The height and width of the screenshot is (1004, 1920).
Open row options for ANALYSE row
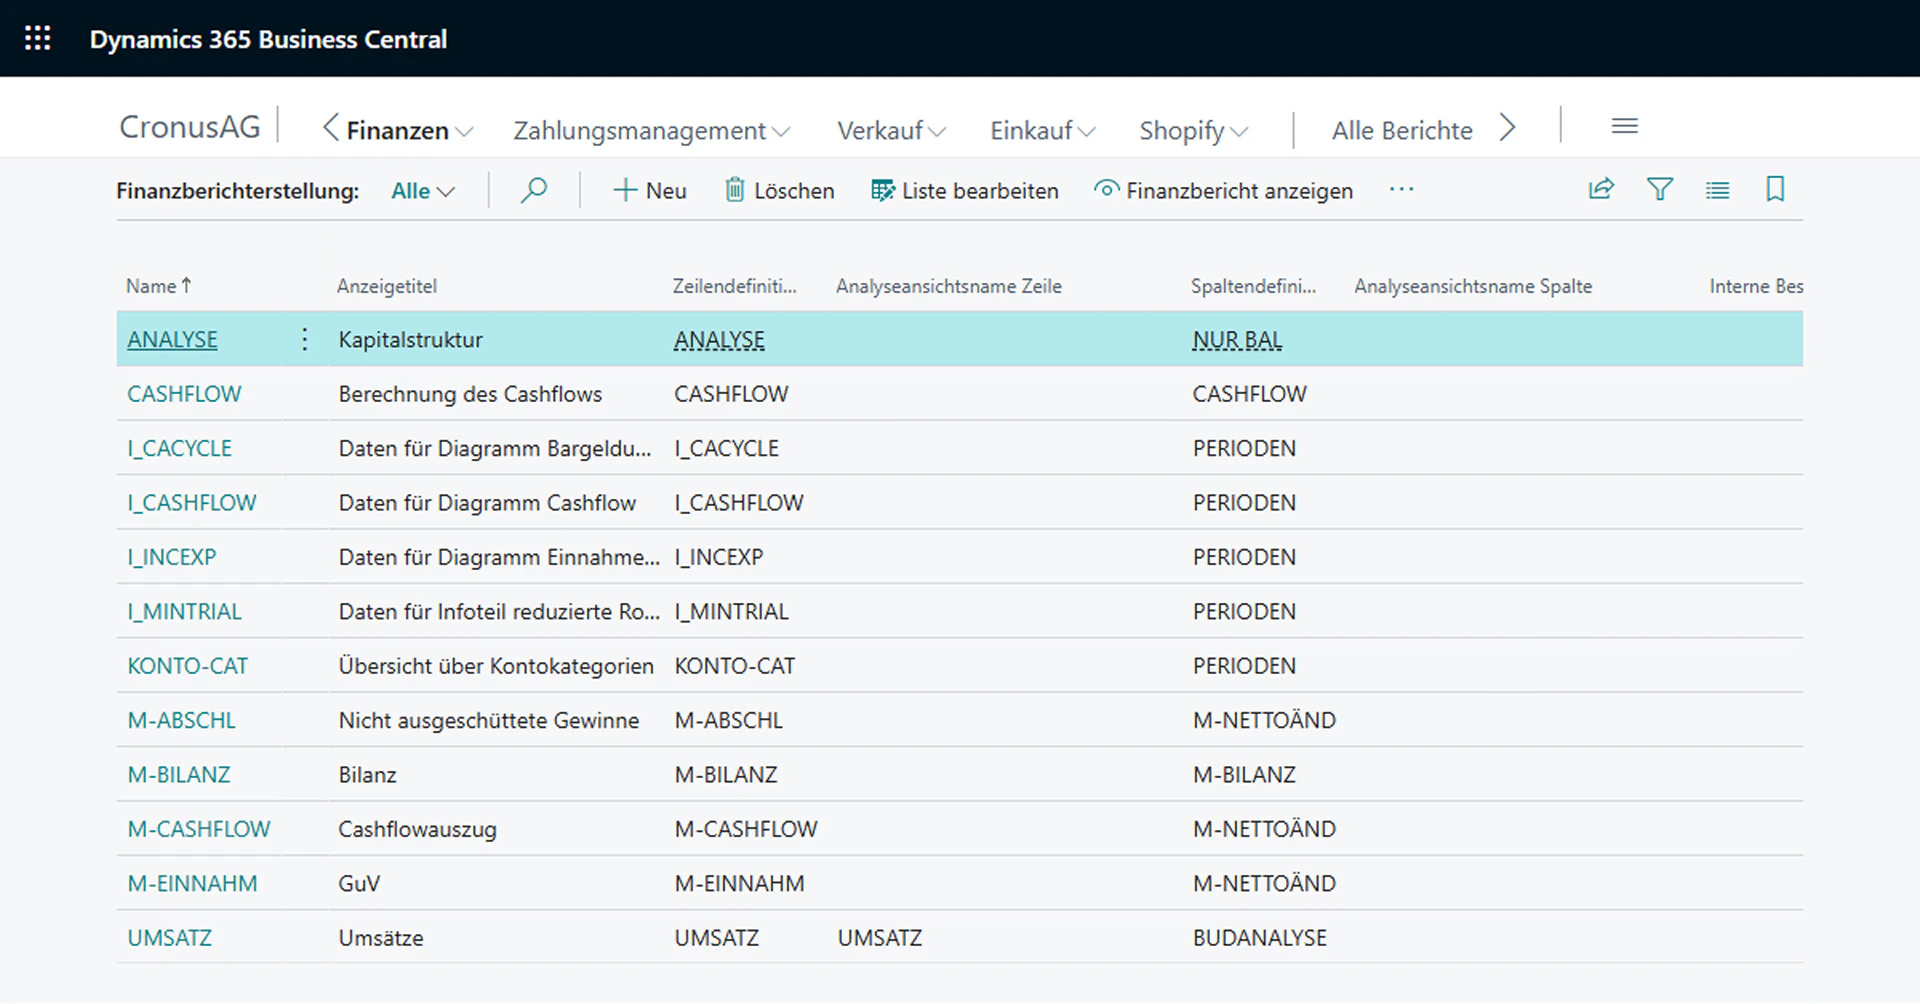305,339
